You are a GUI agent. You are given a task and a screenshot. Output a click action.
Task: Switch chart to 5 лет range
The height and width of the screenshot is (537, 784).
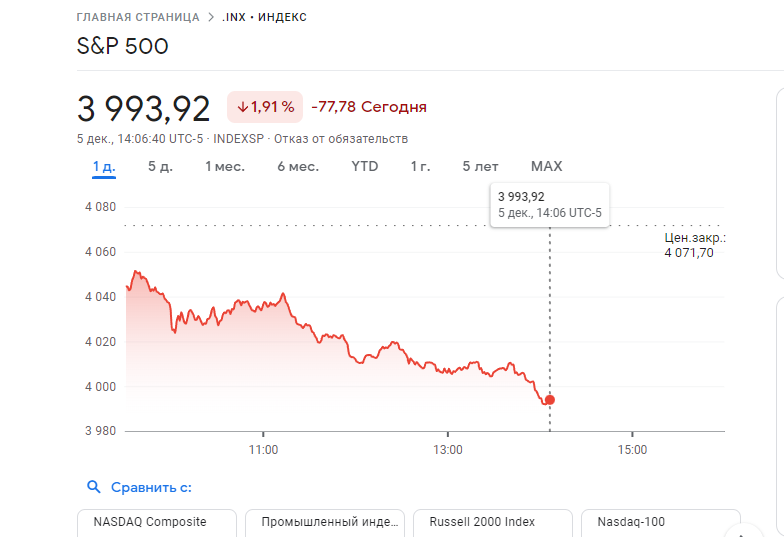480,166
